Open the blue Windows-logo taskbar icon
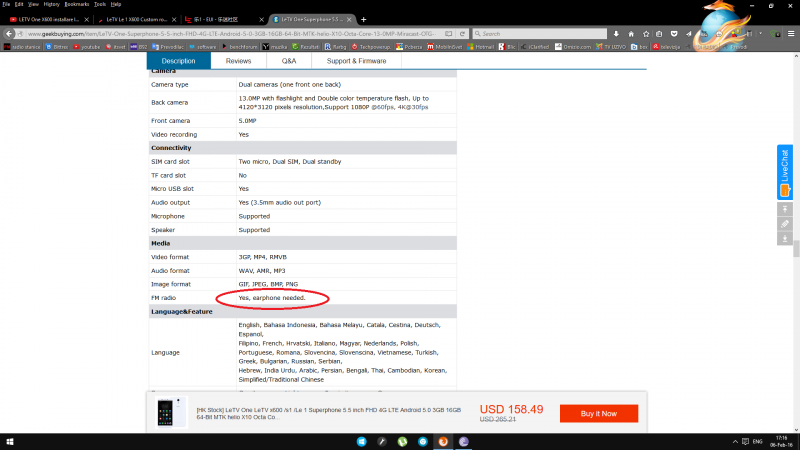The width and height of the screenshot is (800, 450). [x=362, y=442]
